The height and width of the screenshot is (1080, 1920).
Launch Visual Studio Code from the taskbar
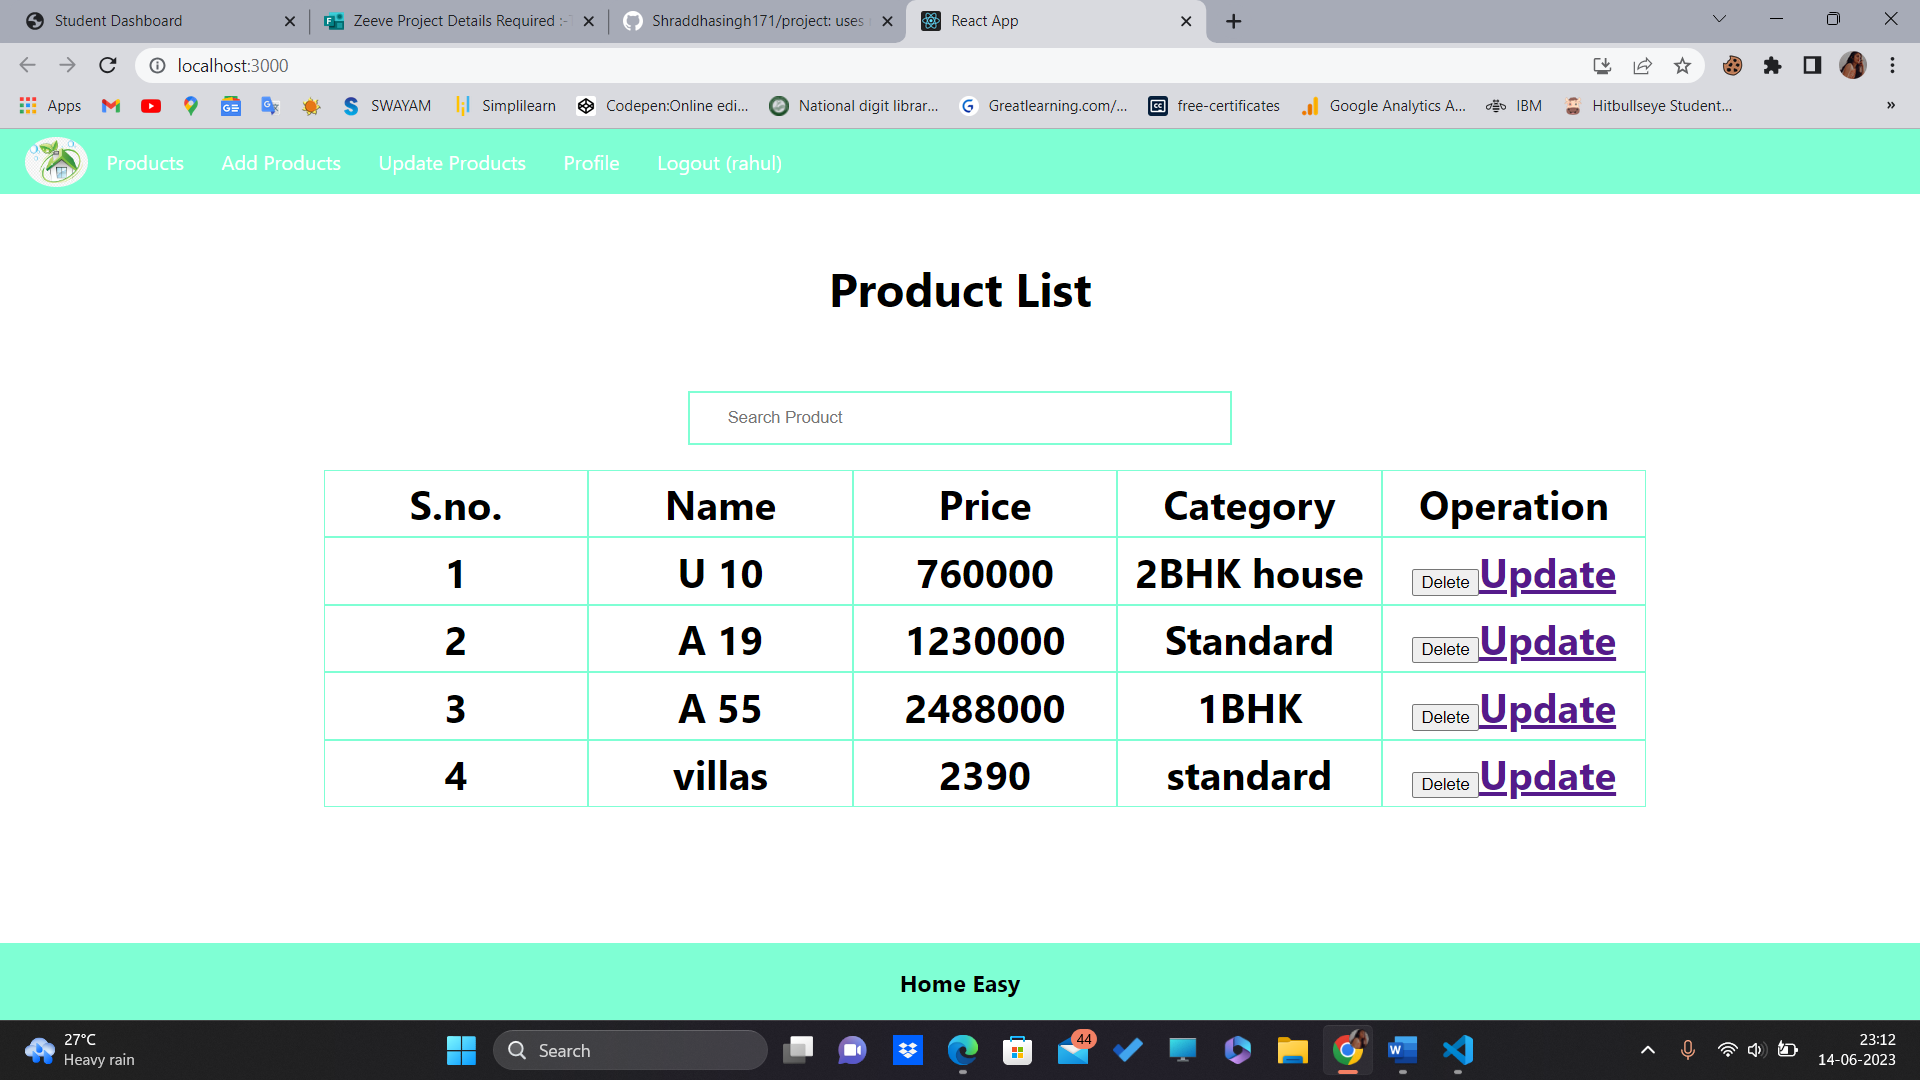coord(1457,1050)
